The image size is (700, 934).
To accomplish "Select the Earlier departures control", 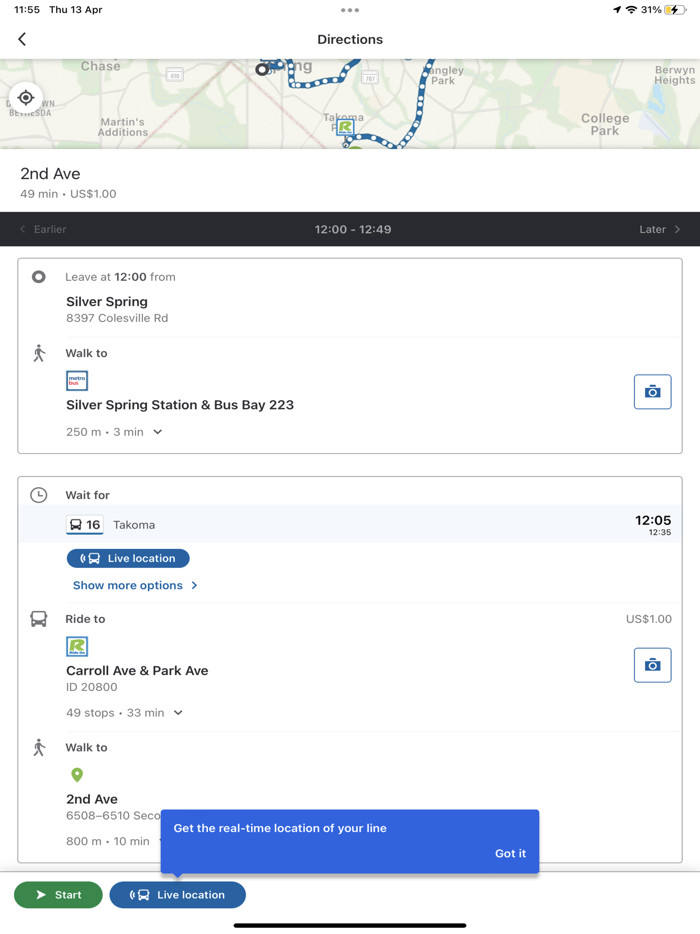I will (x=43, y=229).
